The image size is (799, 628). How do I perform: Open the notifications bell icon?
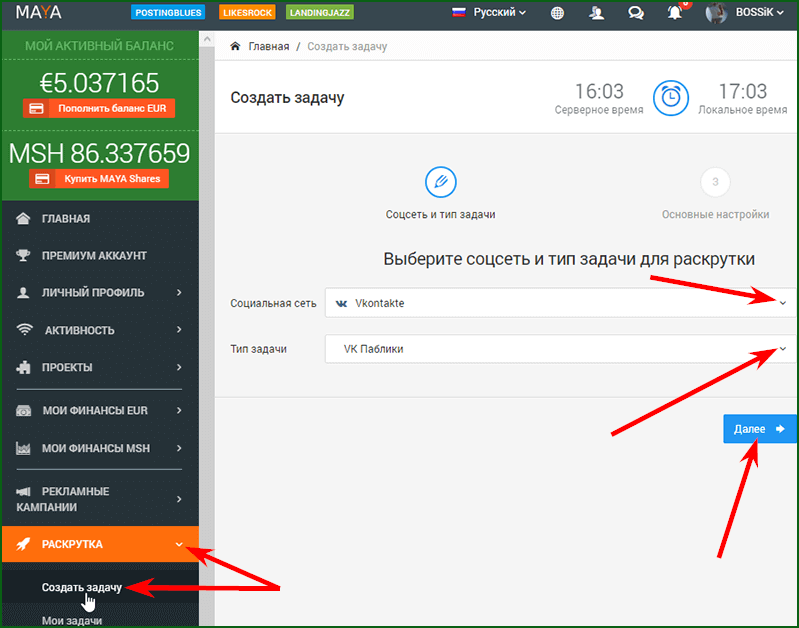pyautogui.click(x=675, y=12)
